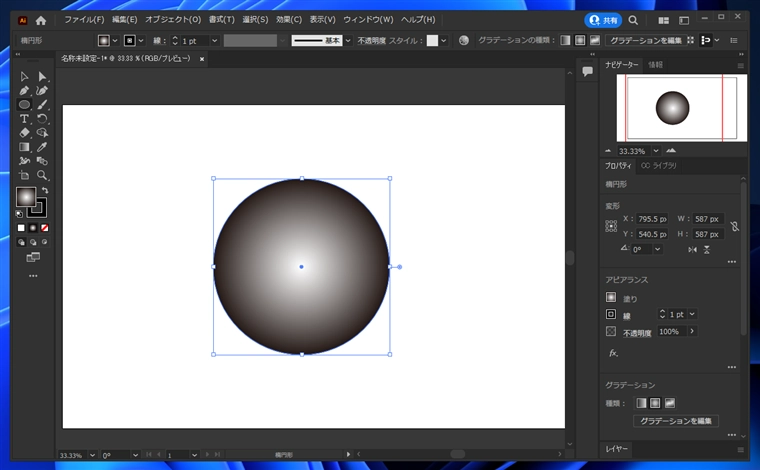The height and width of the screenshot is (470, 760).
Task: Enable Draw Inside mode
Action: 45,242
